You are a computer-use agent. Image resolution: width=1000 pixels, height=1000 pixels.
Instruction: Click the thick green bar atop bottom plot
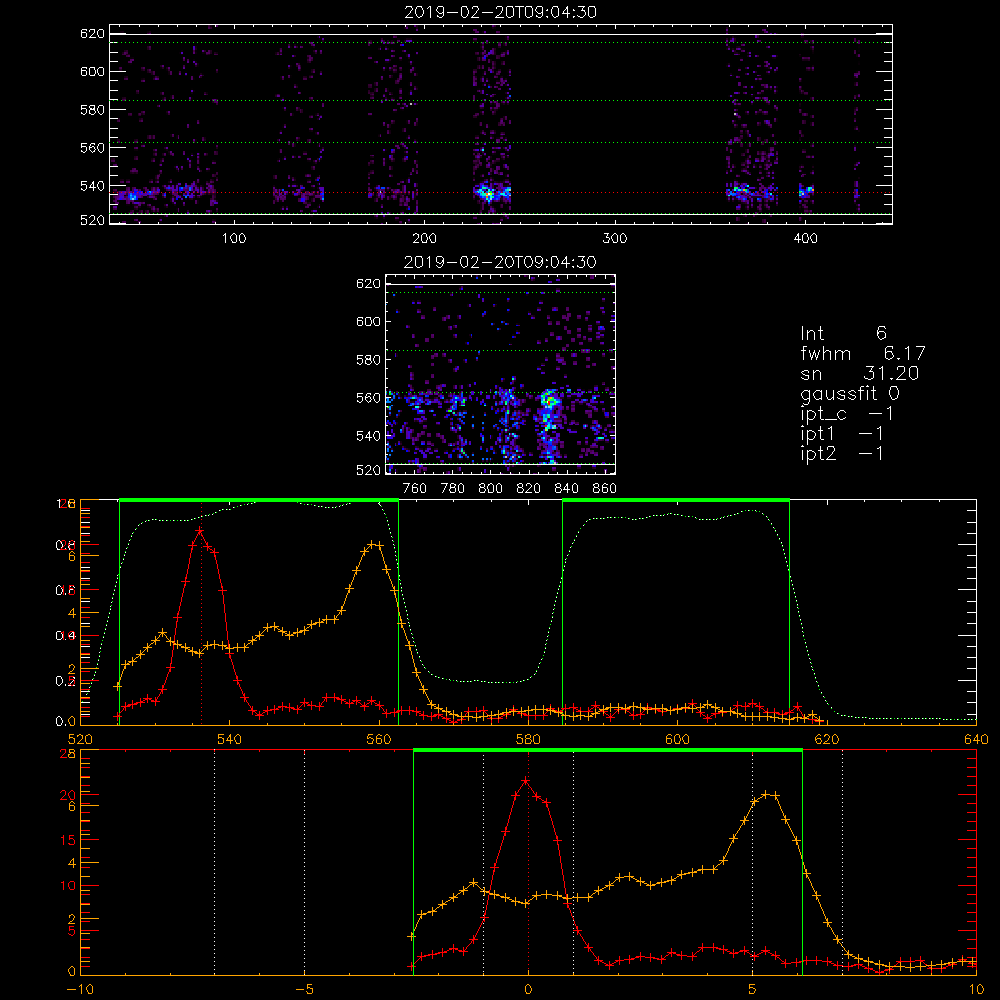pyautogui.click(x=608, y=750)
